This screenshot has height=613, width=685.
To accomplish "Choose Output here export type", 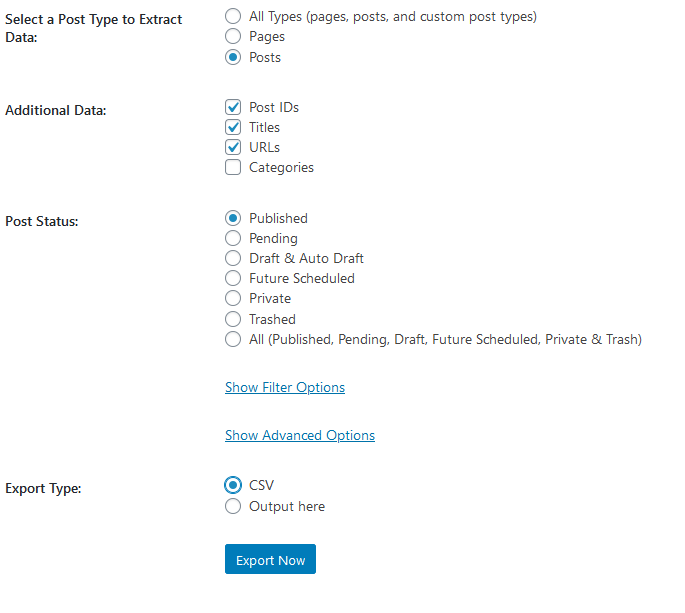I will pos(233,506).
